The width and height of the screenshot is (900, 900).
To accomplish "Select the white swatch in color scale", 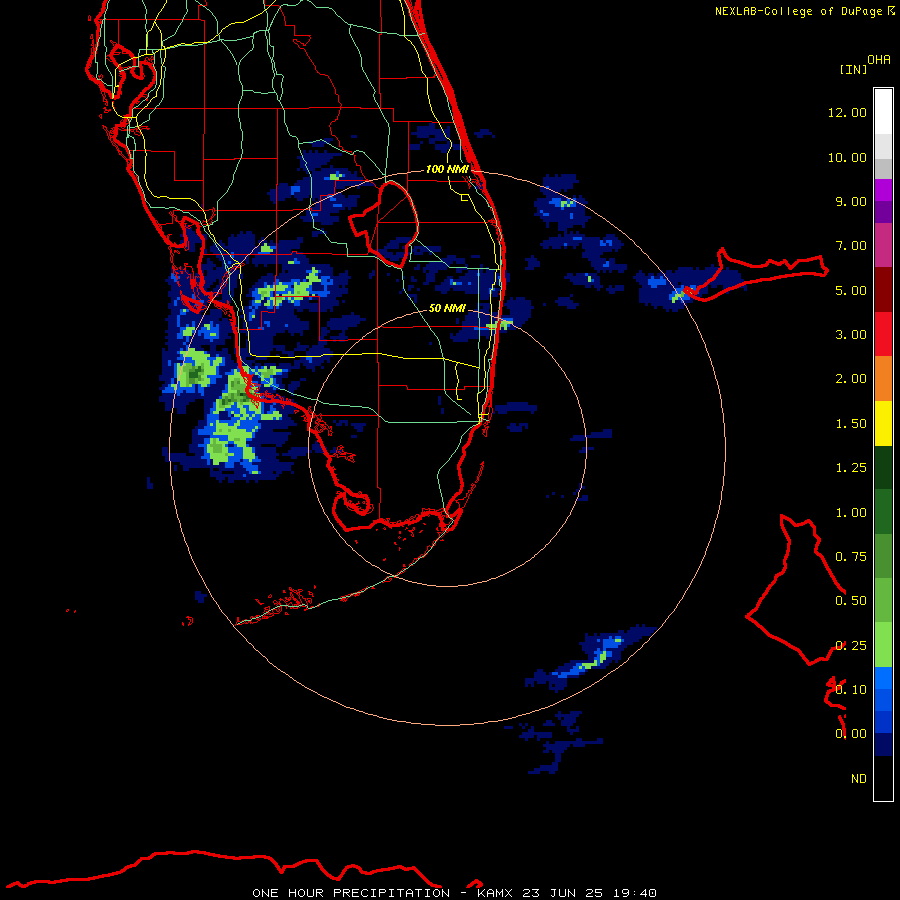I will point(883,112).
